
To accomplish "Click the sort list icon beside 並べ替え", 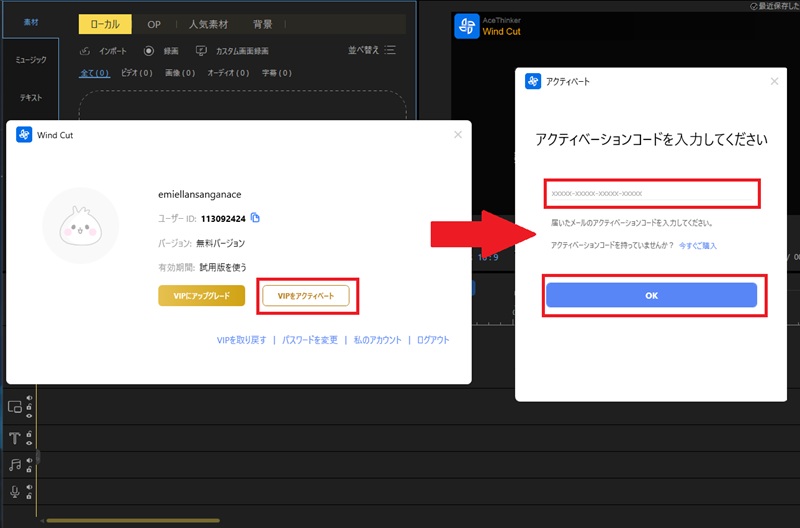I will (390, 50).
